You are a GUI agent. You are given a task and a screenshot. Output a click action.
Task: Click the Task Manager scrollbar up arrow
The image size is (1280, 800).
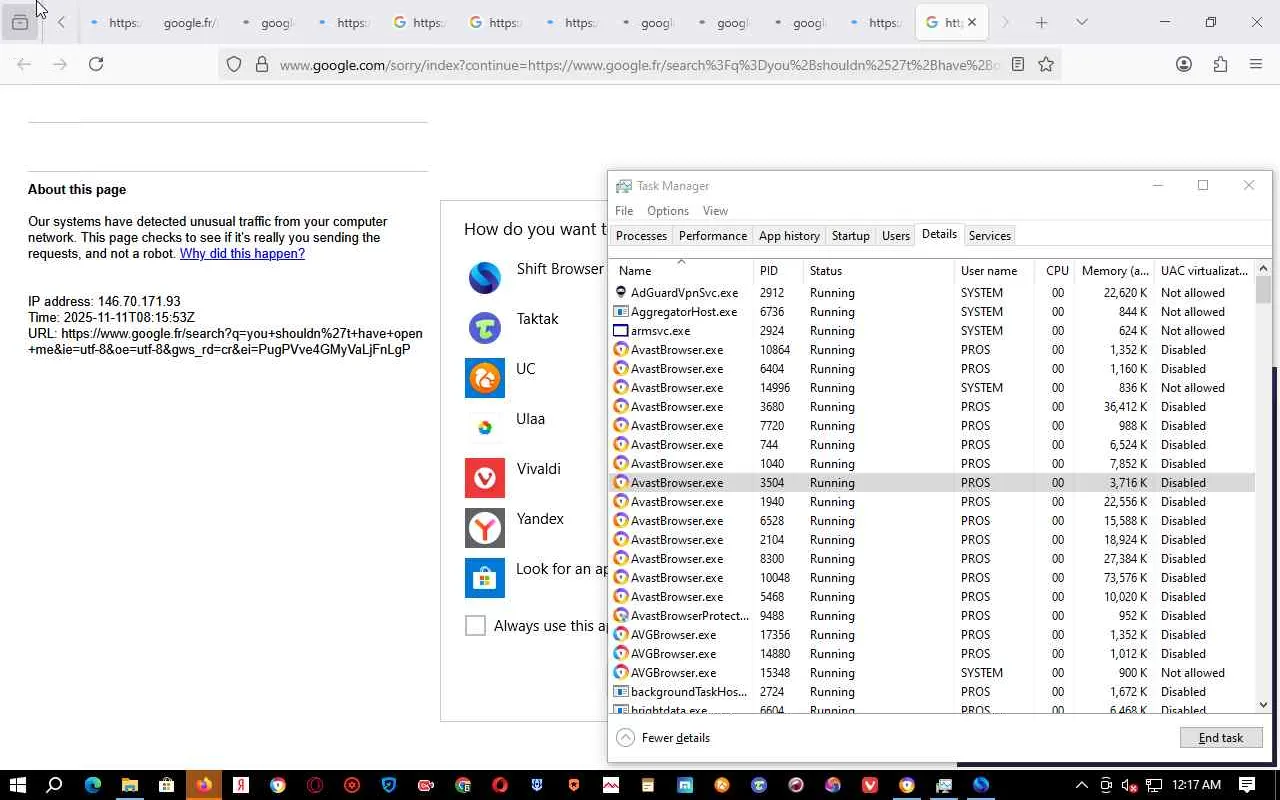pyautogui.click(x=1263, y=269)
